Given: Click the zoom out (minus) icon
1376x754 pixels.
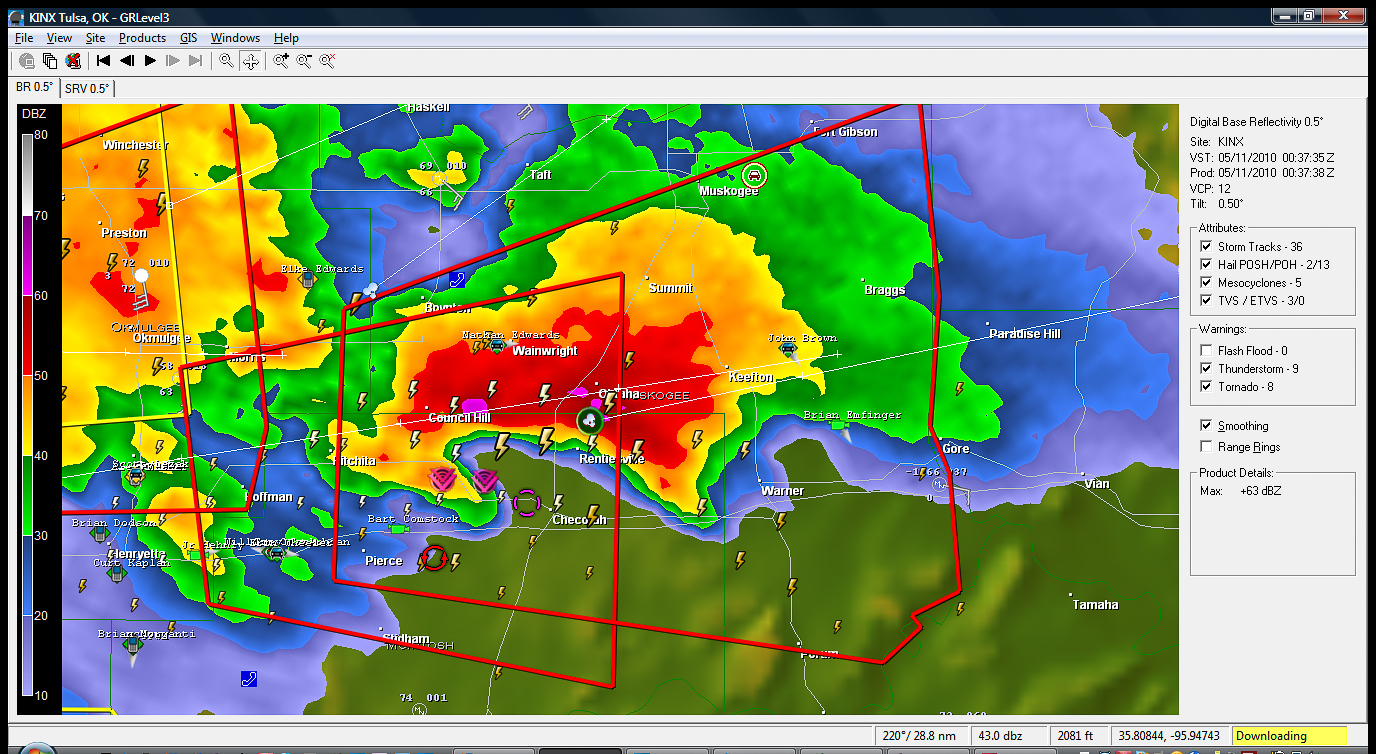Looking at the screenshot, I should pyautogui.click(x=304, y=61).
